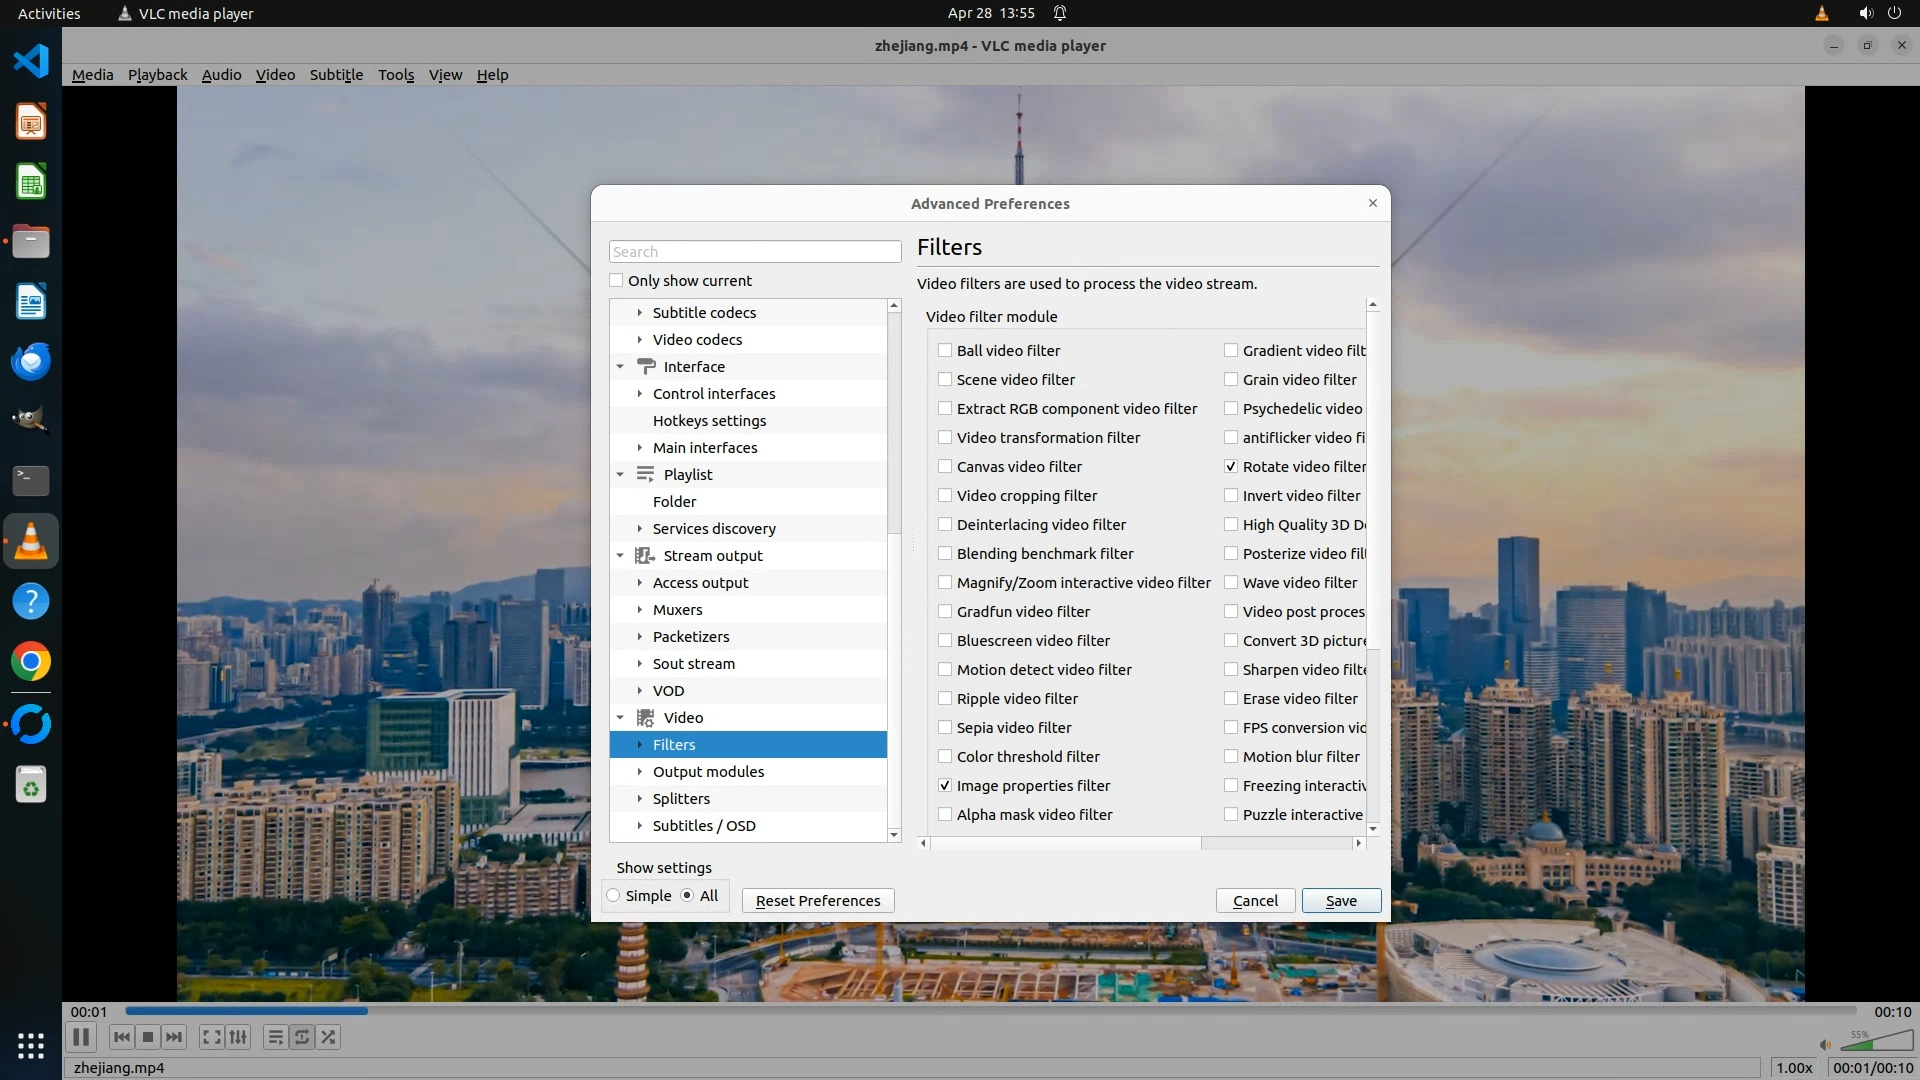Enable the Sepia video filter checkbox

(945, 728)
